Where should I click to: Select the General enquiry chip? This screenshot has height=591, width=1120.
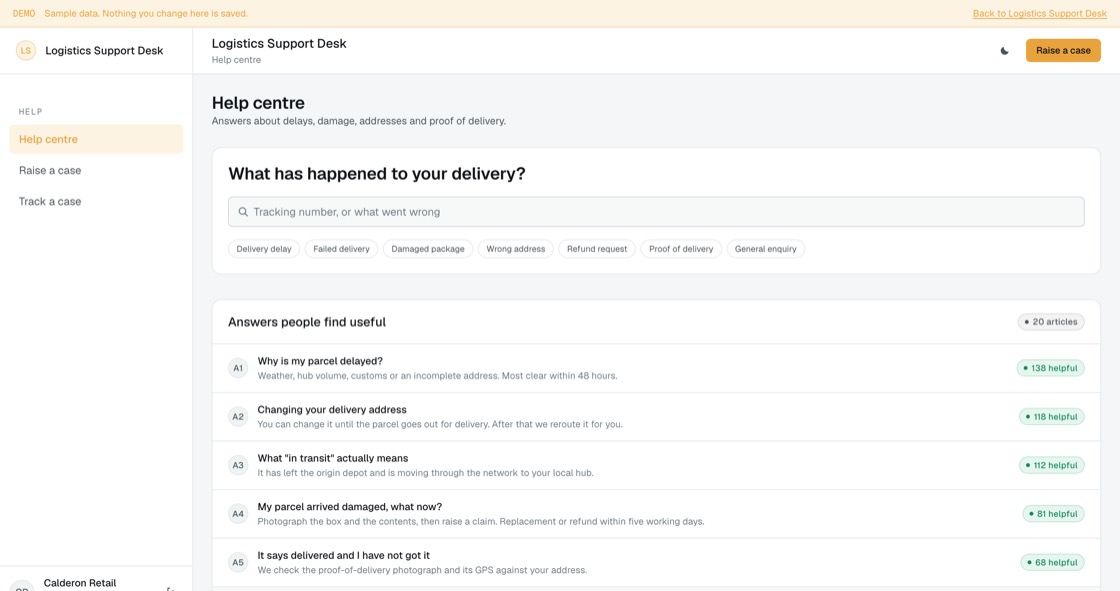[766, 249]
